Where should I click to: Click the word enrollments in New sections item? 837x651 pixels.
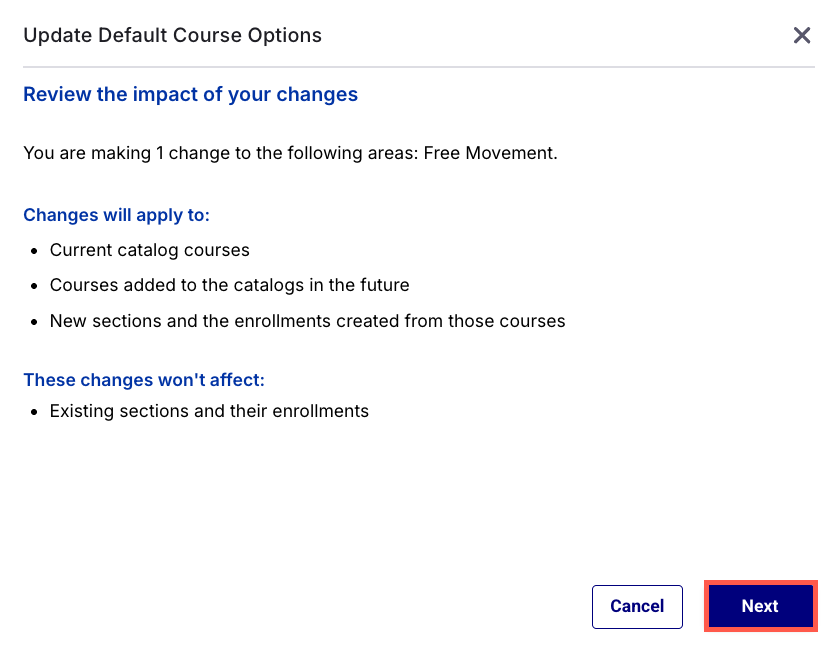282,321
